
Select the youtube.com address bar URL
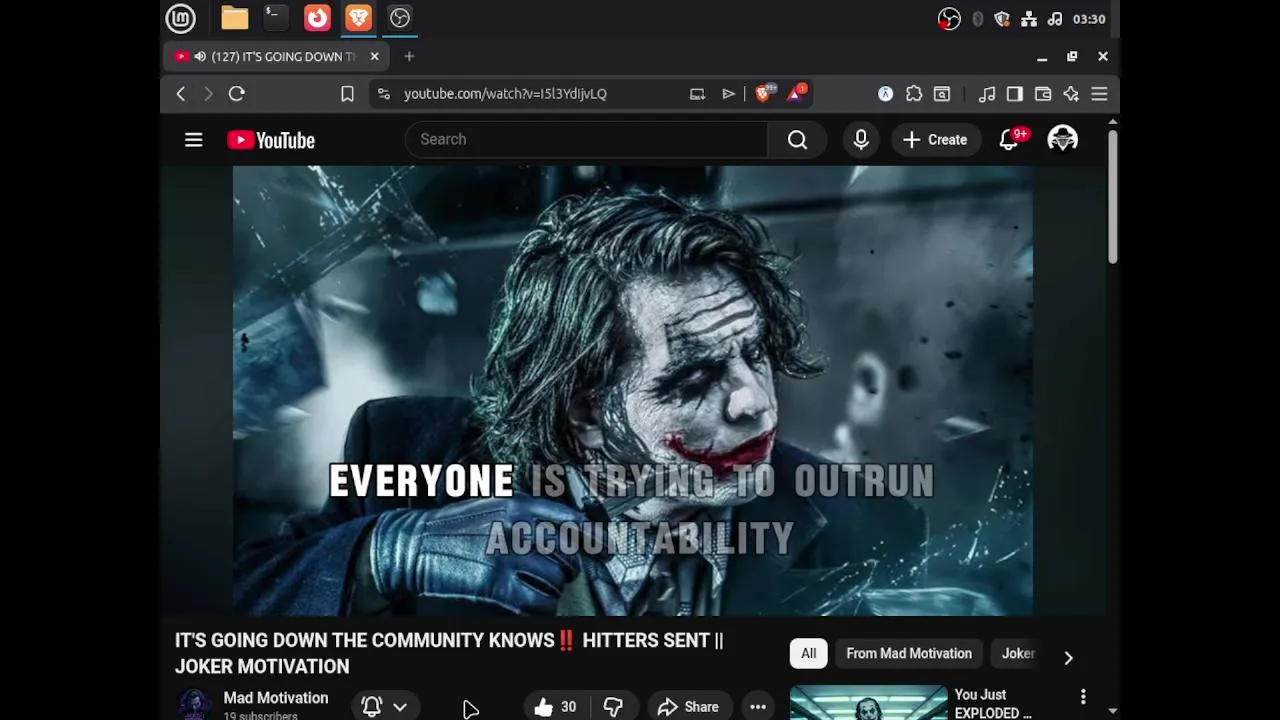tap(505, 94)
